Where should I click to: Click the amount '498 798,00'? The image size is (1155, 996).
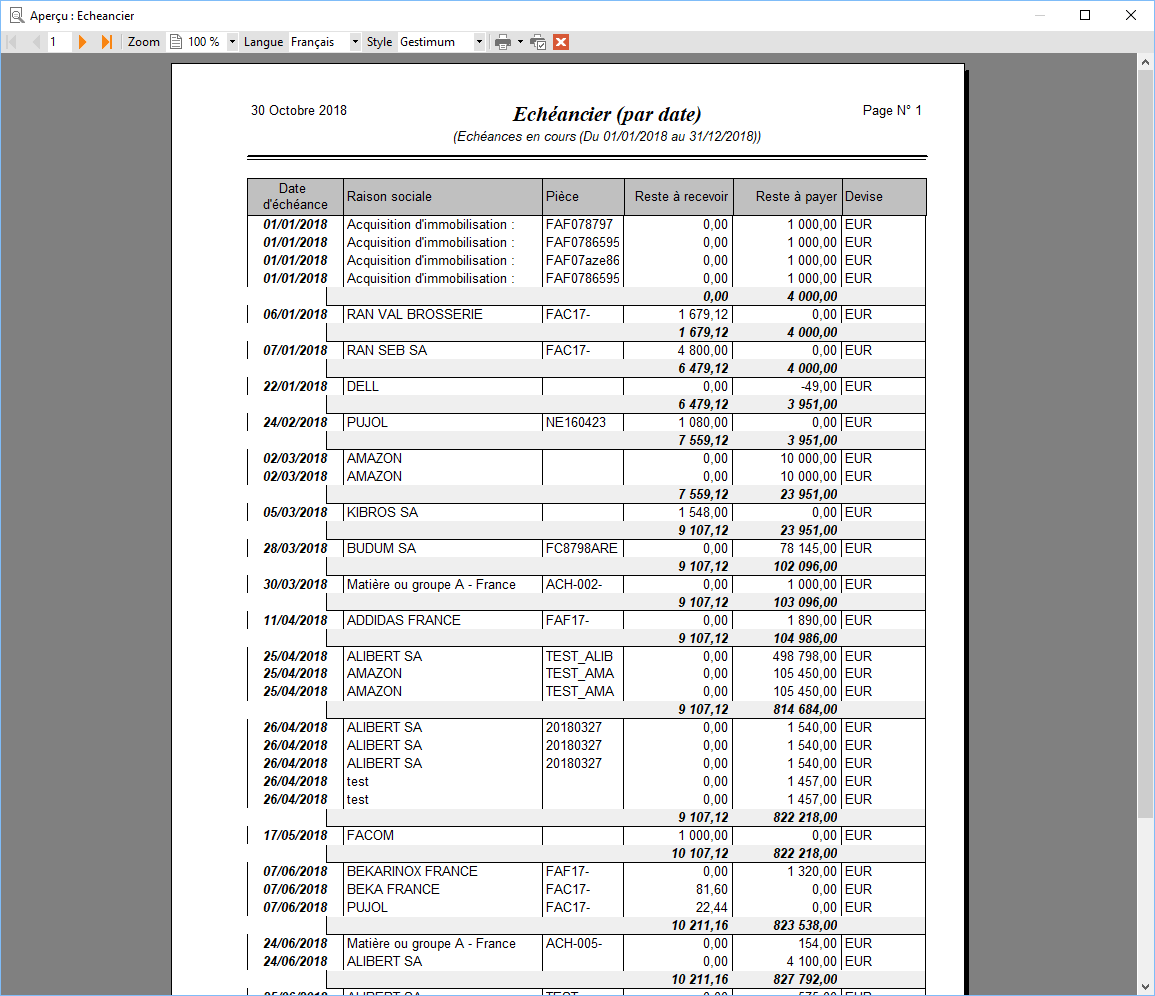804,656
